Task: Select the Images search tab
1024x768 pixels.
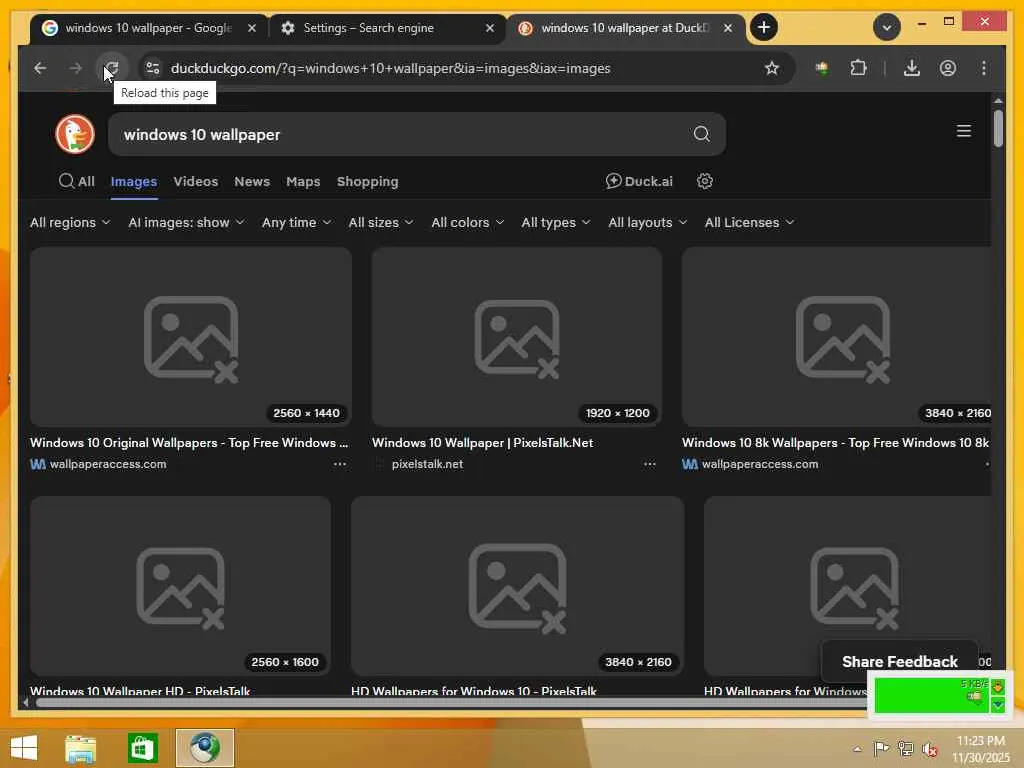Action: pyautogui.click(x=134, y=182)
